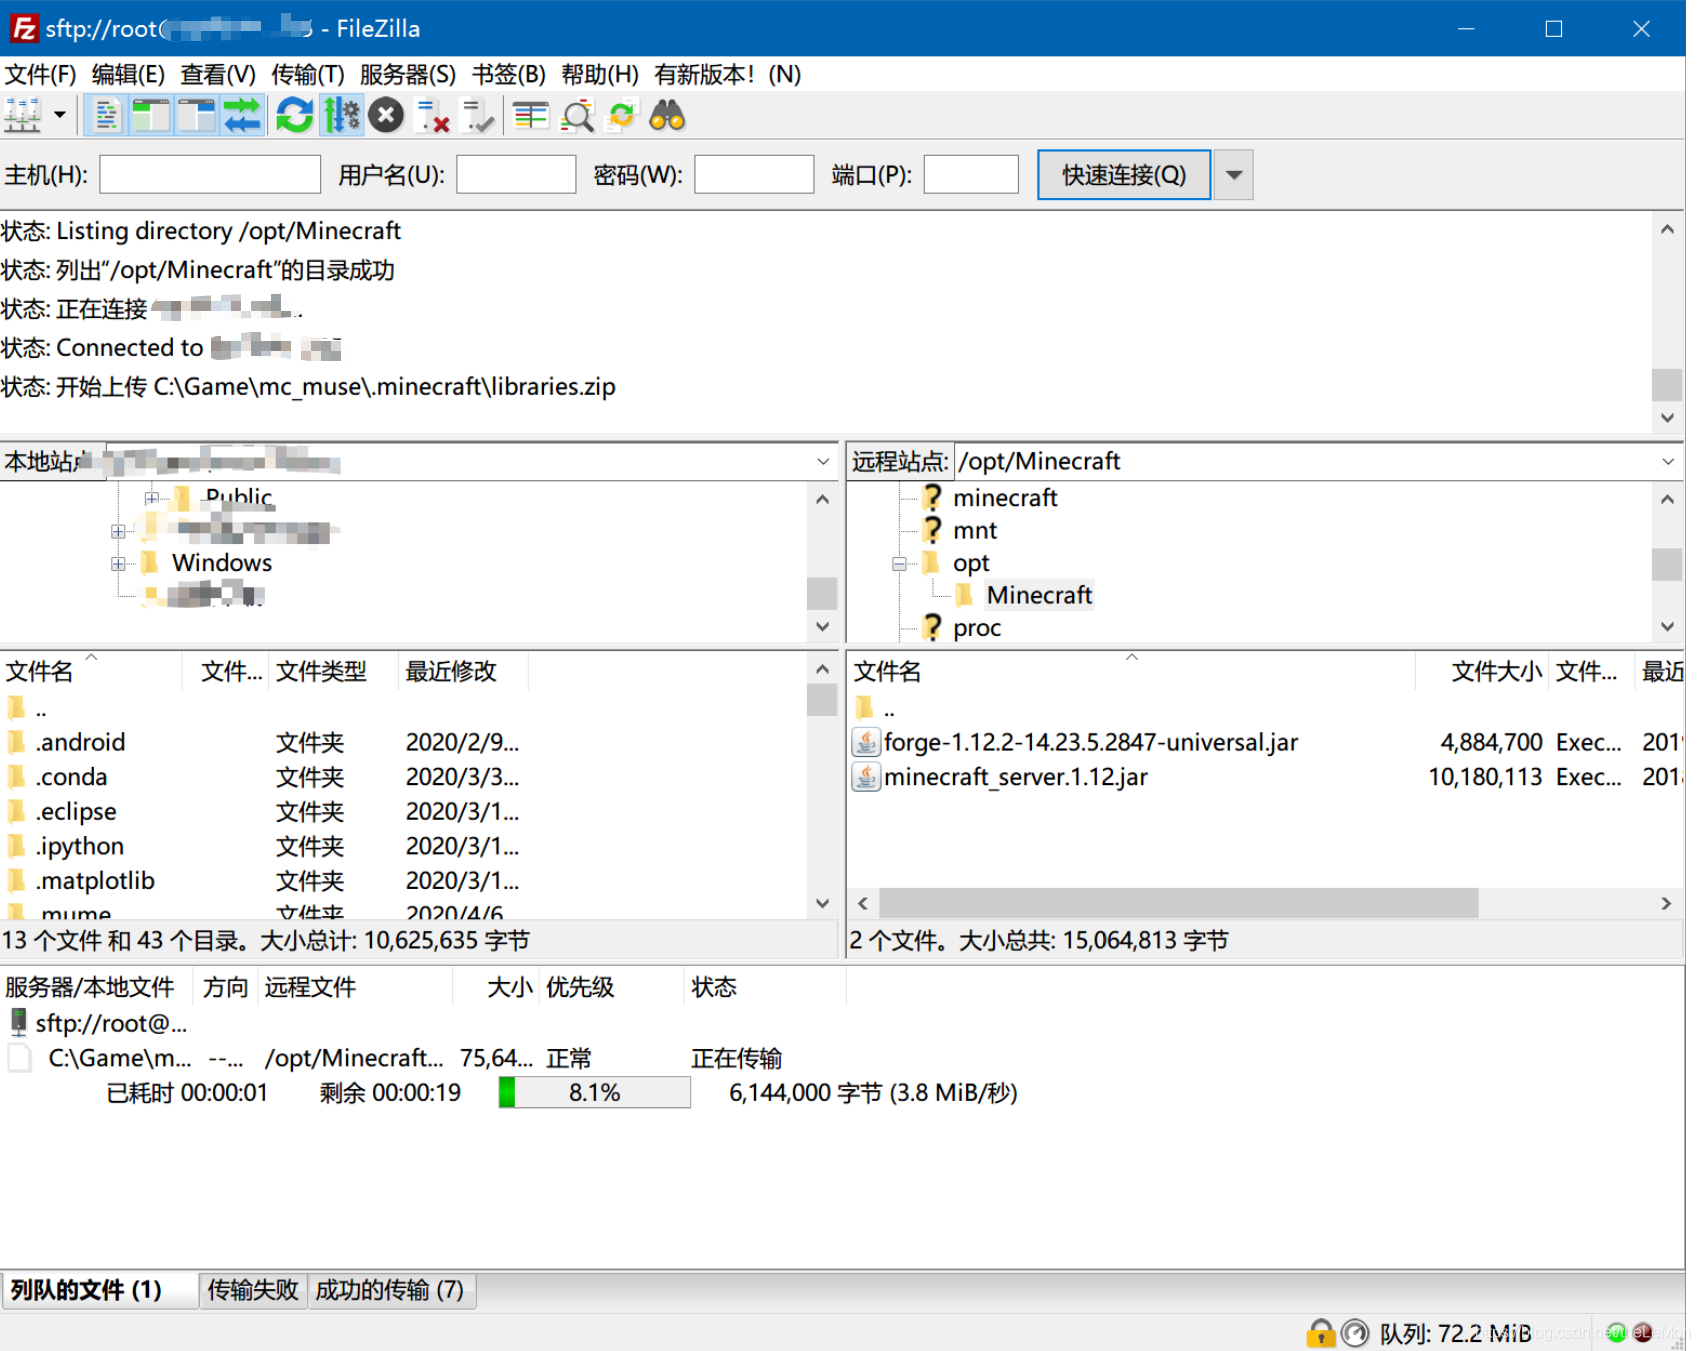The width and height of the screenshot is (1700, 1351).
Task: Focus the 端口(P) port field
Action: pyautogui.click(x=971, y=174)
